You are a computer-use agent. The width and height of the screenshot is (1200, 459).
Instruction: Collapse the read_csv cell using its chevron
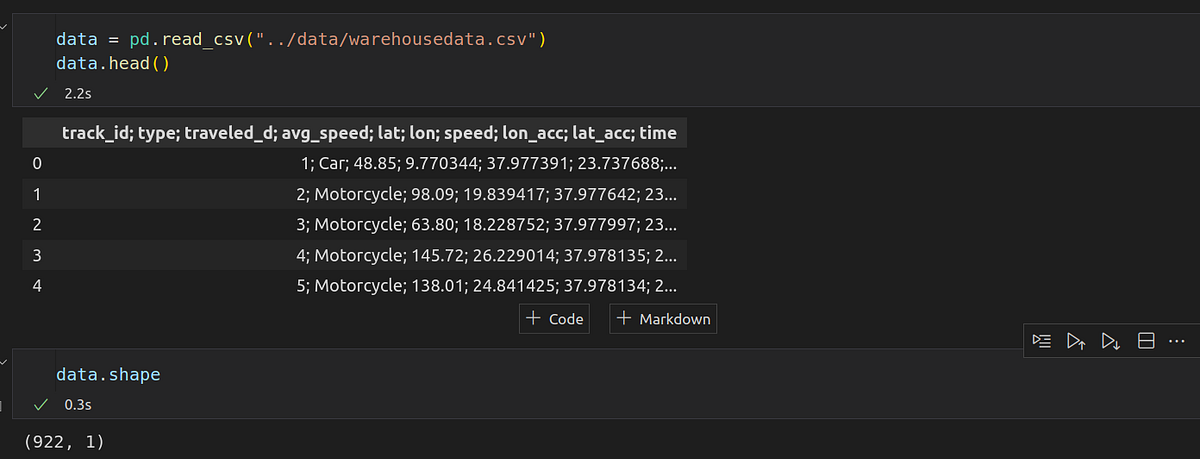(3, 27)
